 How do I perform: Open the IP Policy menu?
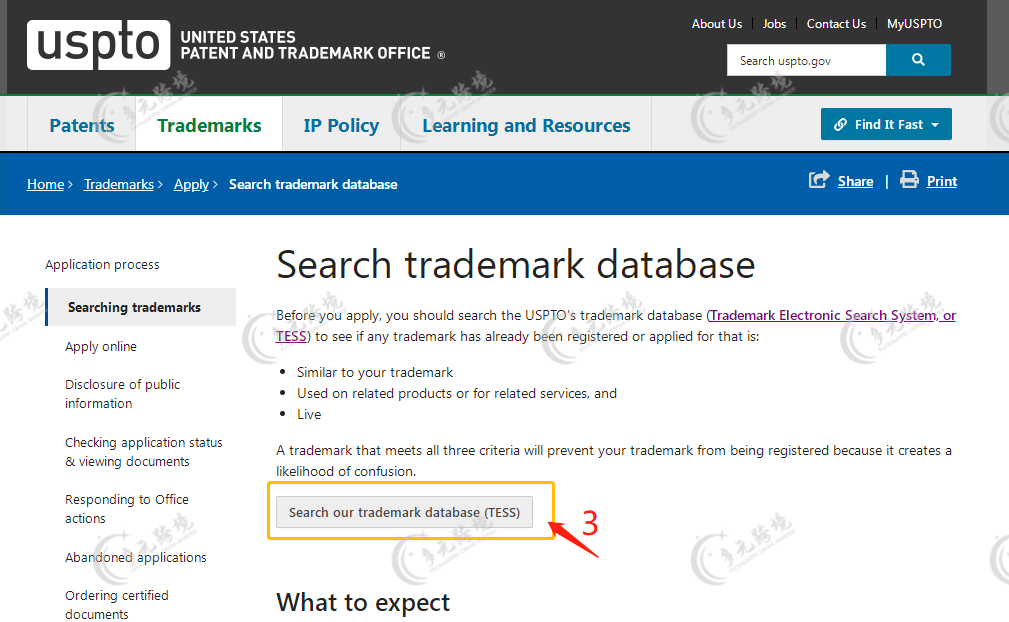341,125
